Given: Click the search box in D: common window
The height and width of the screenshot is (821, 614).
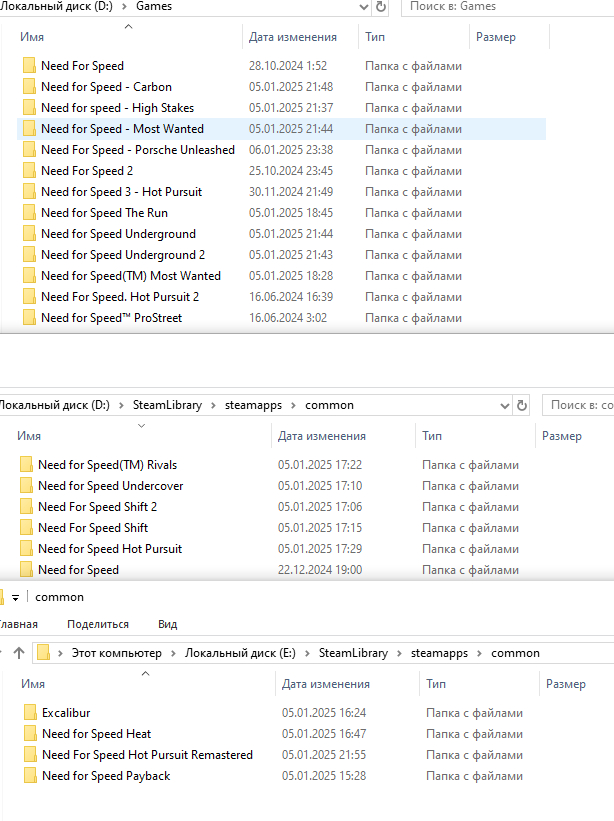Looking at the screenshot, I should pyautogui.click(x=578, y=405).
